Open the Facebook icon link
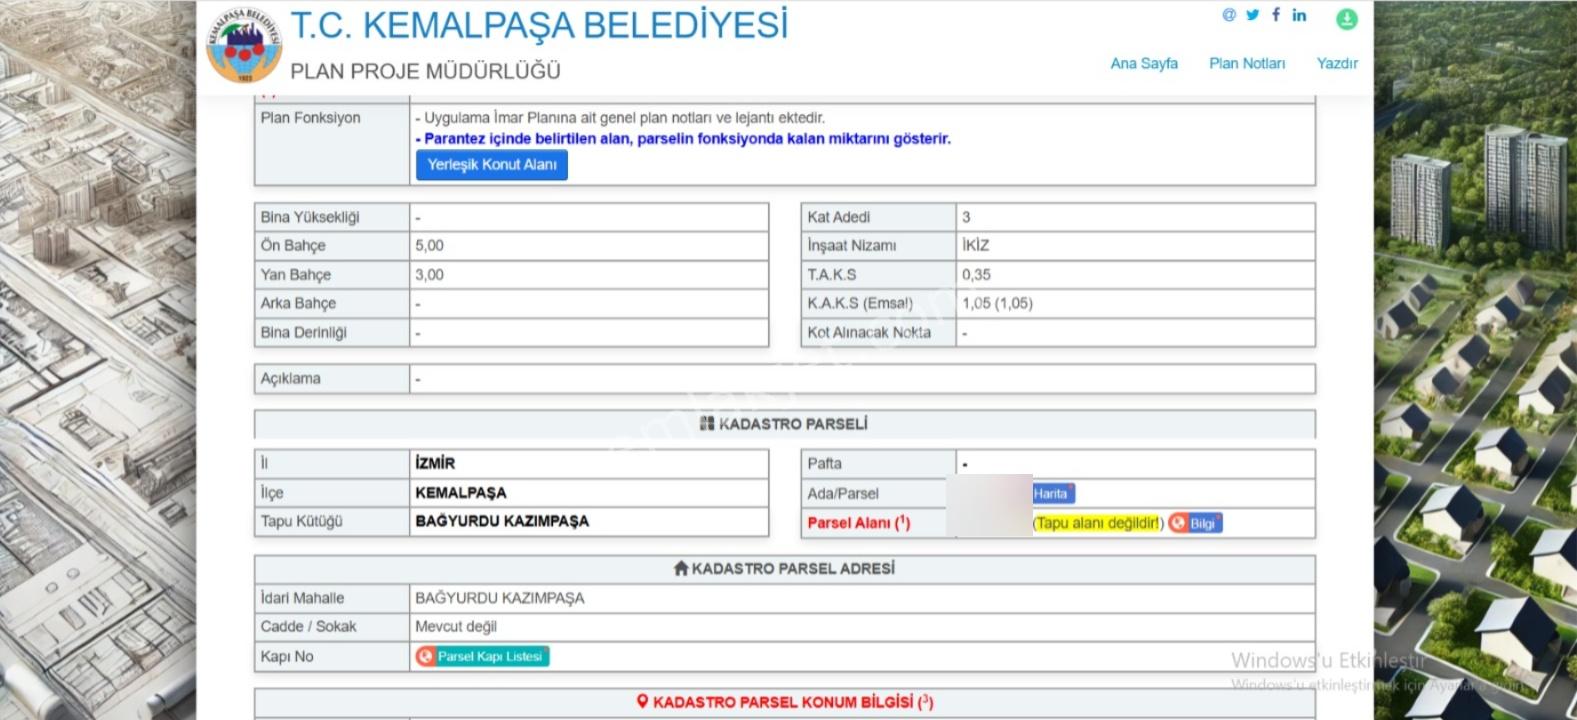Screen dimensions: 1577x720 (x=1276, y=15)
